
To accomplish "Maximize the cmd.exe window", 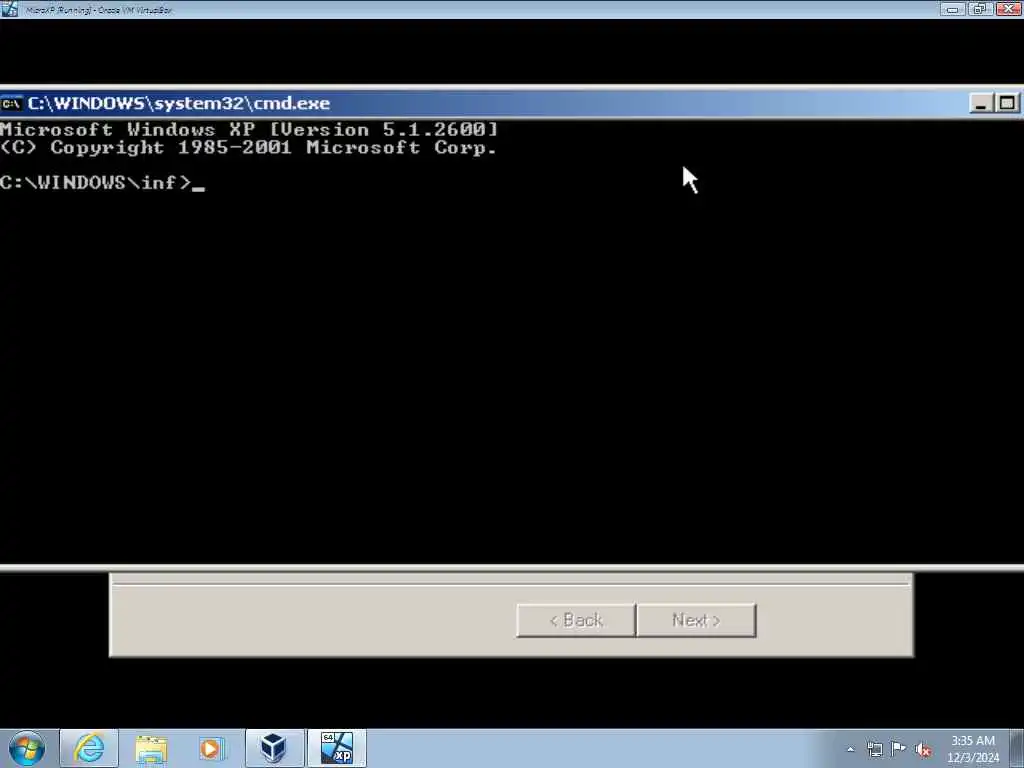I will 1008,103.
